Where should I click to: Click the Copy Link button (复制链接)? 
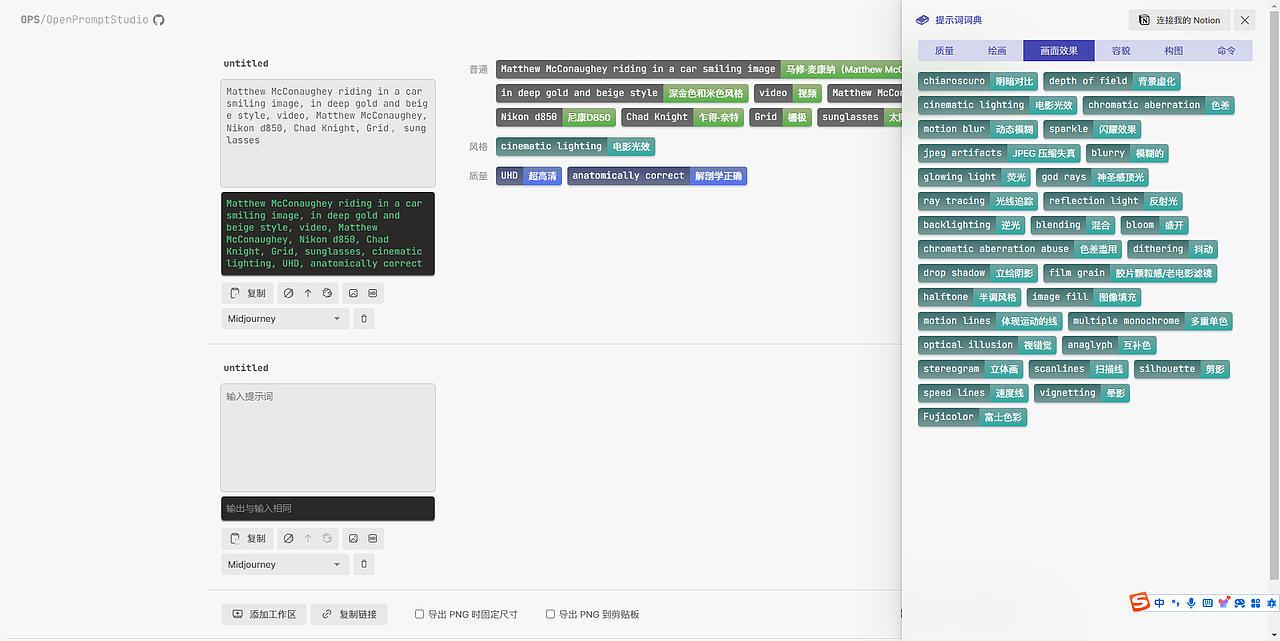click(x=349, y=614)
